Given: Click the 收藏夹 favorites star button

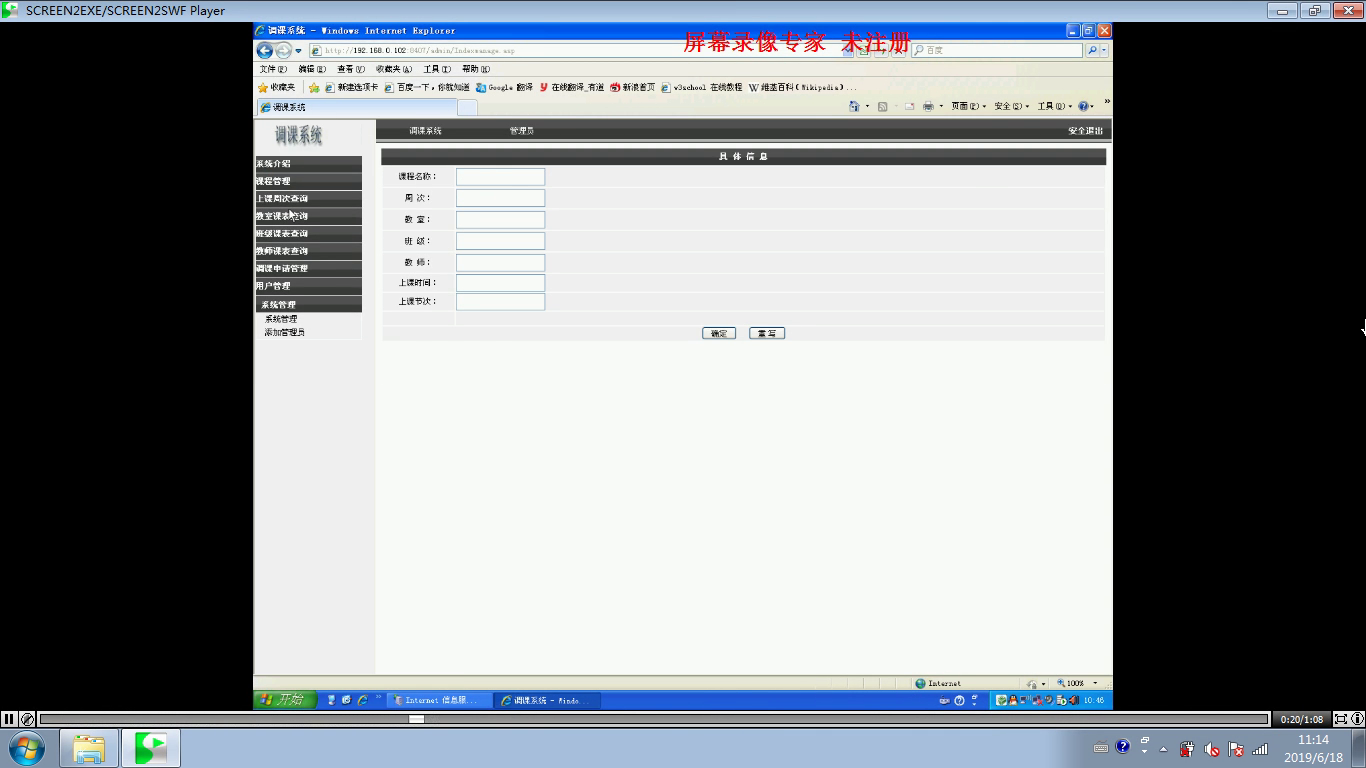Looking at the screenshot, I should (x=277, y=87).
